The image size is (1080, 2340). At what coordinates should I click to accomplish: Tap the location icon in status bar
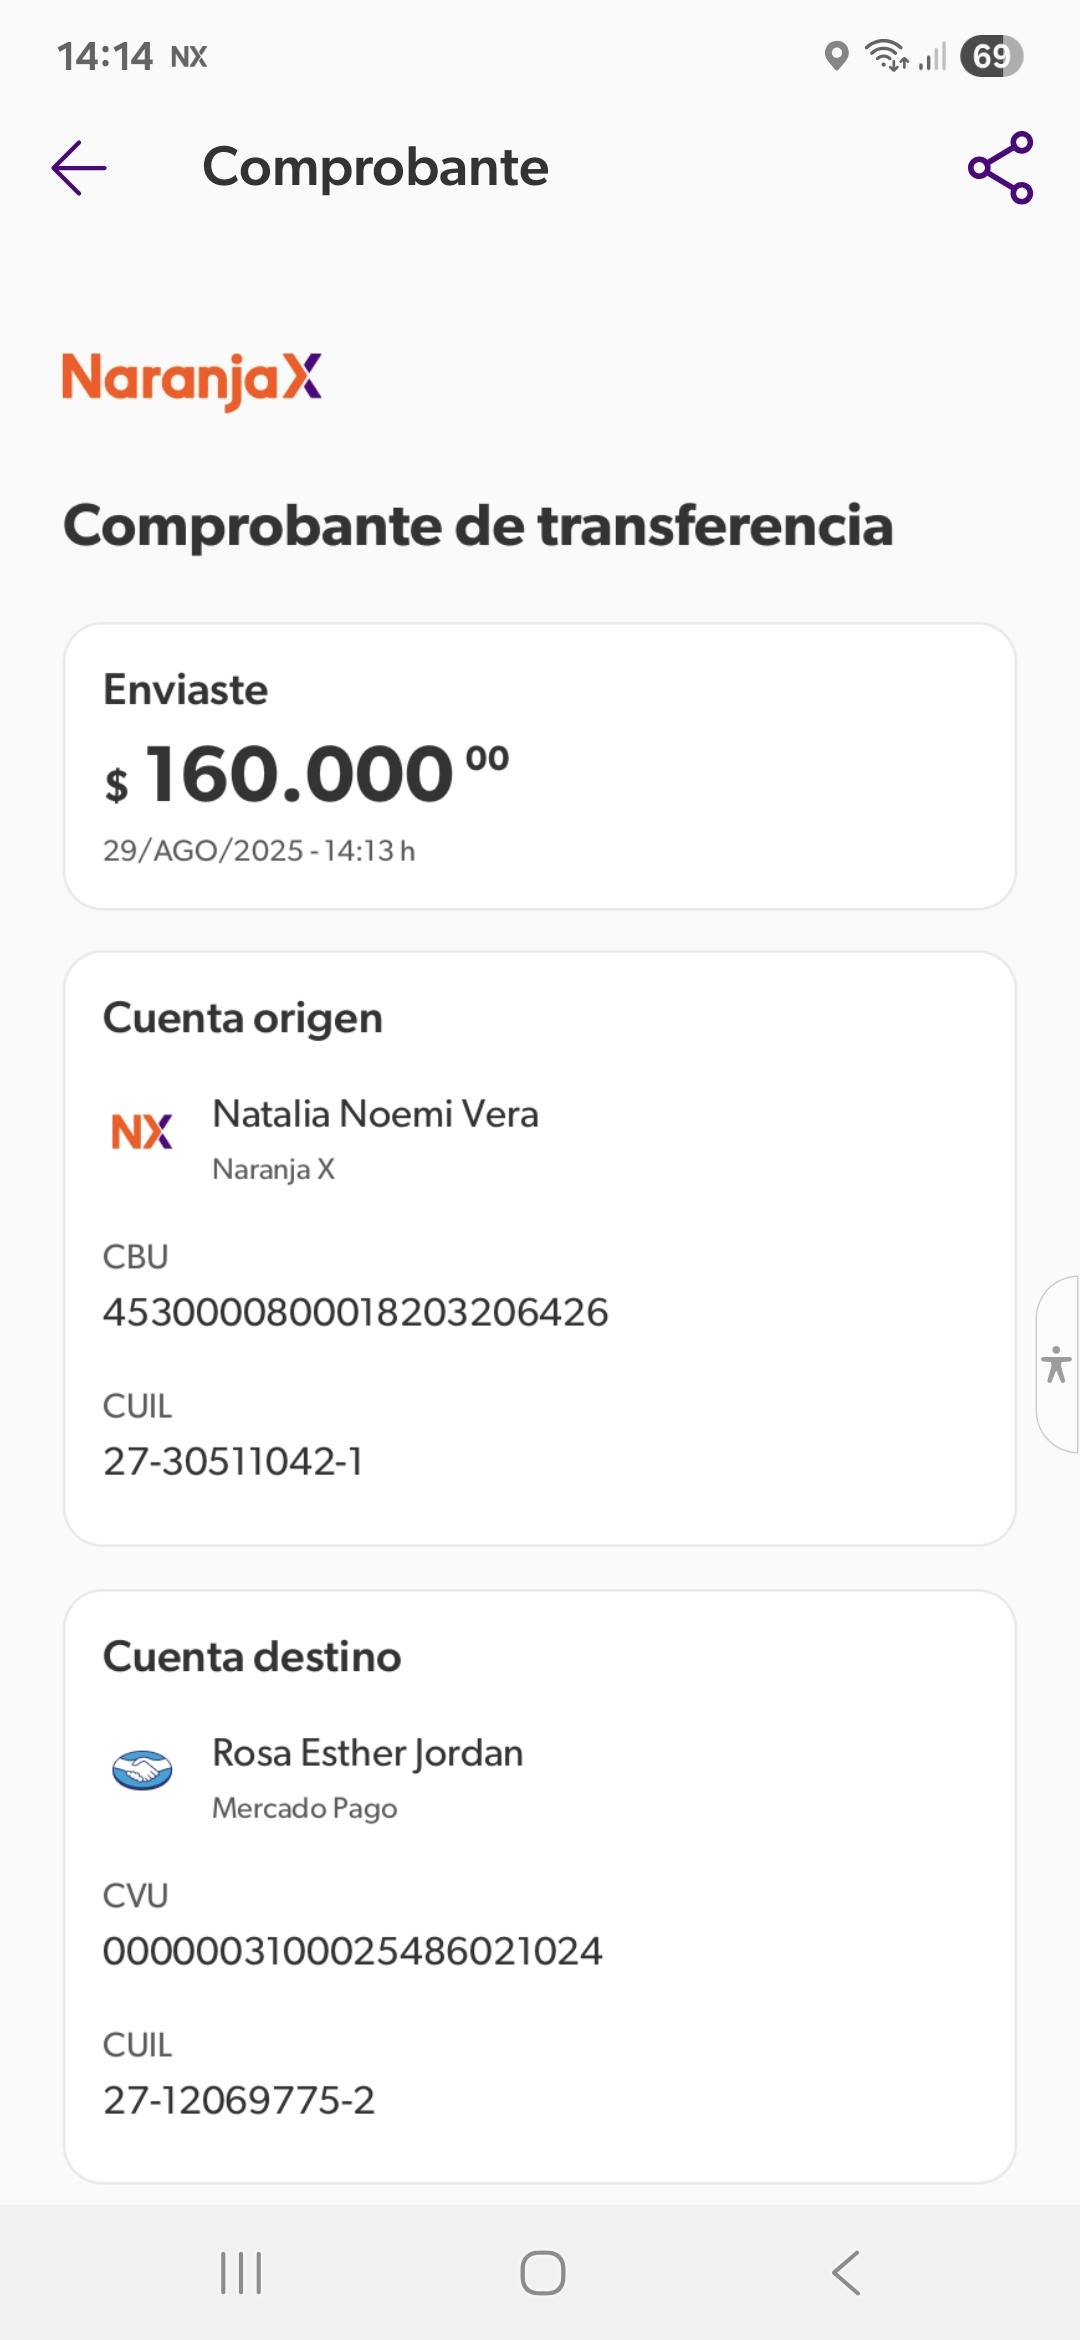pos(836,56)
